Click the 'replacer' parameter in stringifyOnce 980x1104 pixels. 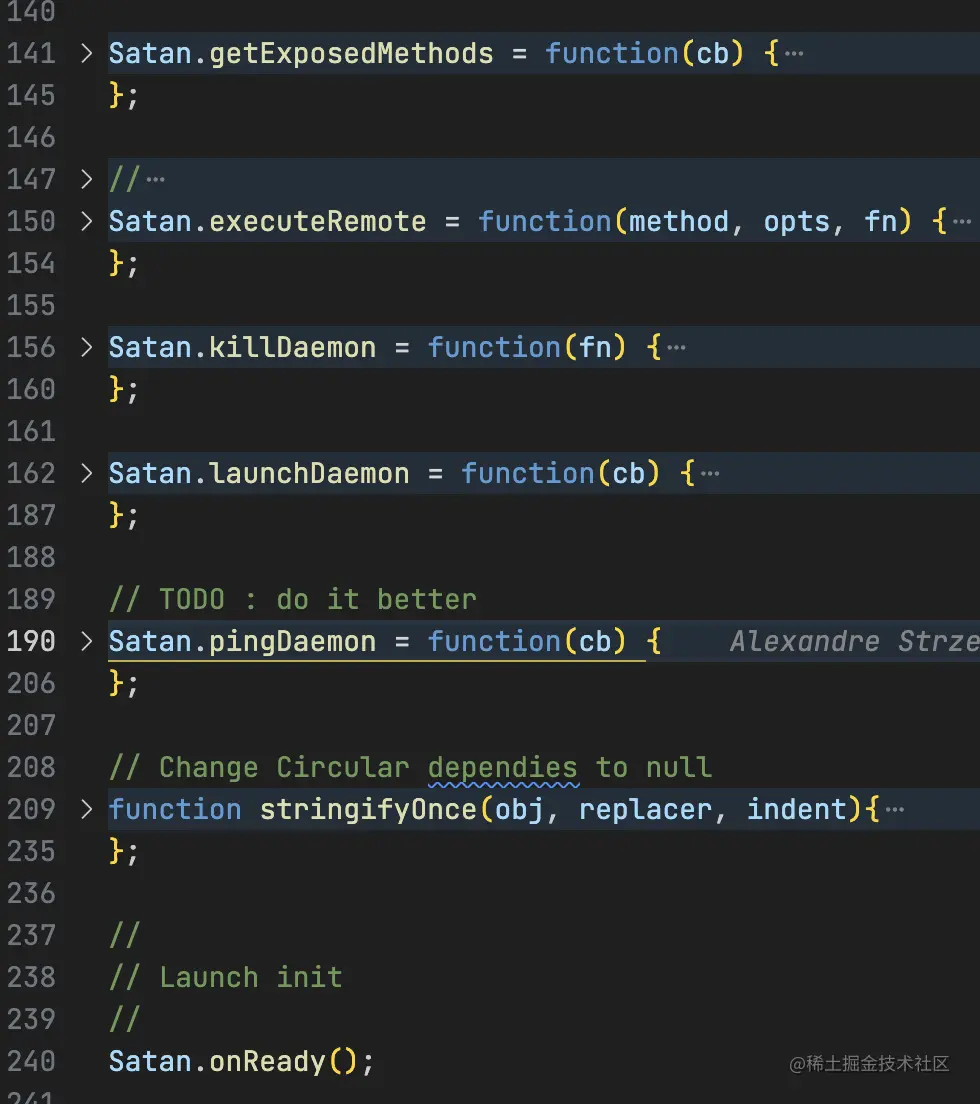645,809
